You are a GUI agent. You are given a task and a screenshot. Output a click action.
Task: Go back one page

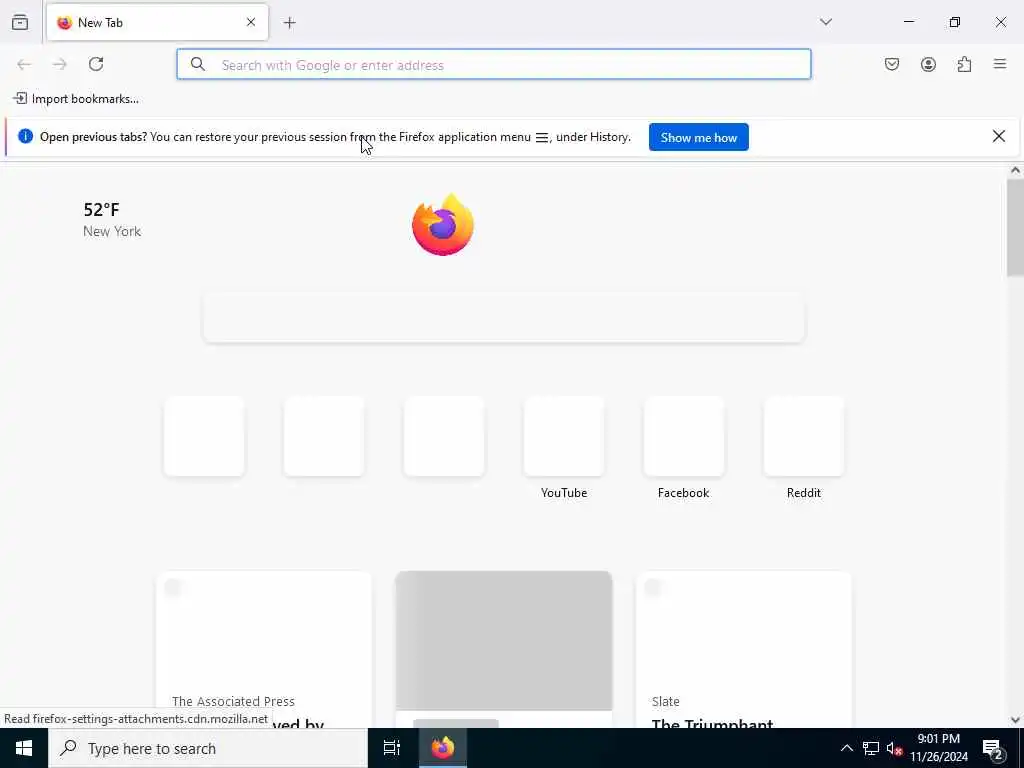tap(24, 64)
